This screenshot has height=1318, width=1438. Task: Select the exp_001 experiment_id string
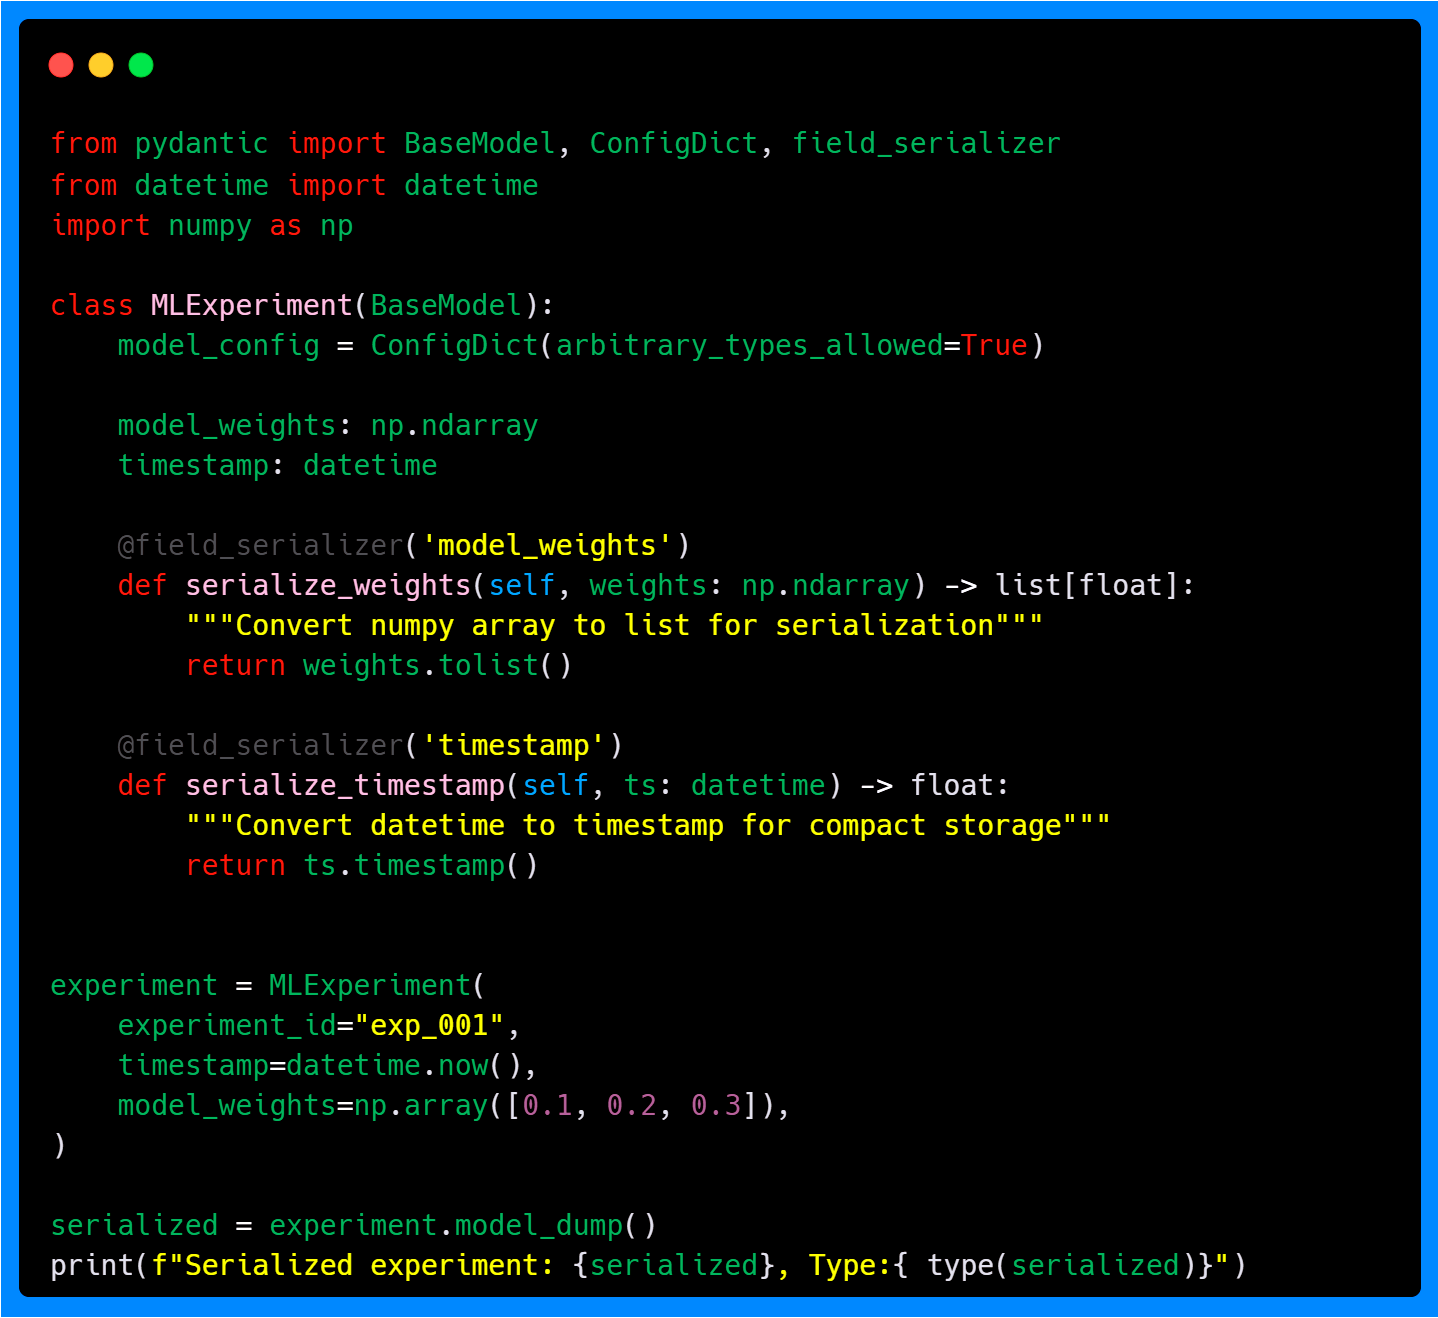click(x=430, y=1025)
